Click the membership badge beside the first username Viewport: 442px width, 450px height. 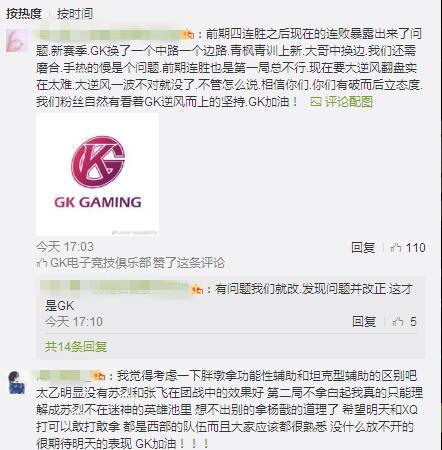tap(188, 35)
